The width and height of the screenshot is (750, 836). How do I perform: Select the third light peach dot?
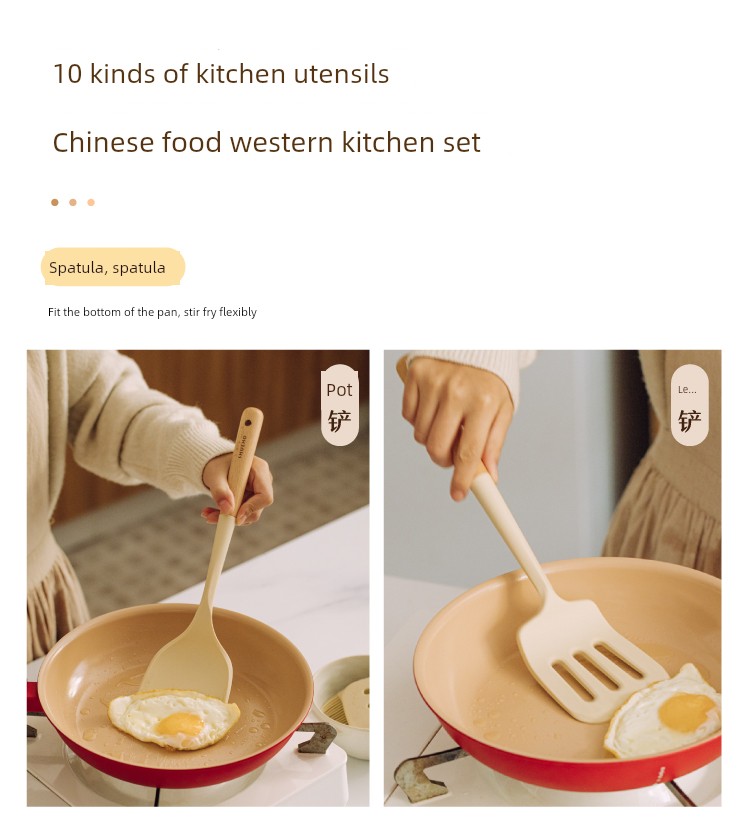pyautogui.click(x=91, y=202)
